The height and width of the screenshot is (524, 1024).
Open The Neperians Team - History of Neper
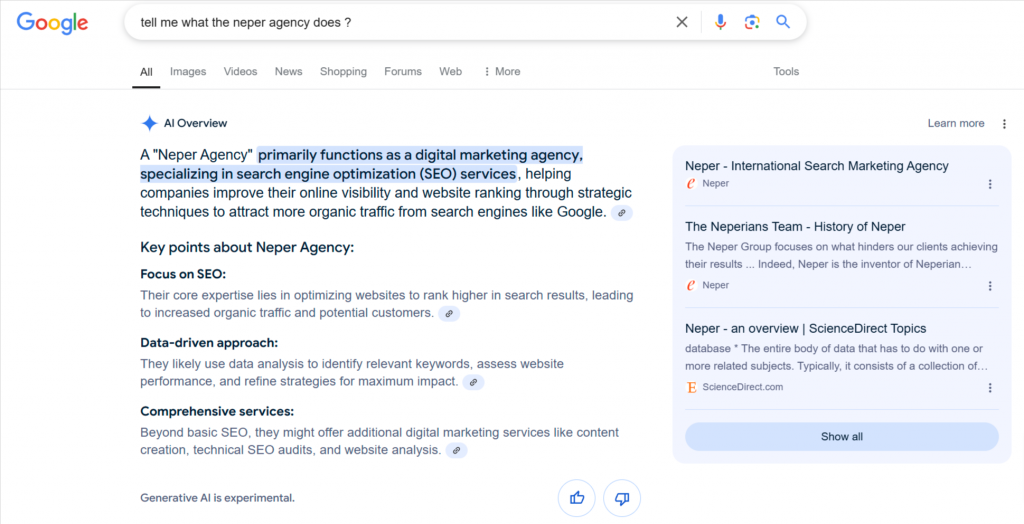795,227
